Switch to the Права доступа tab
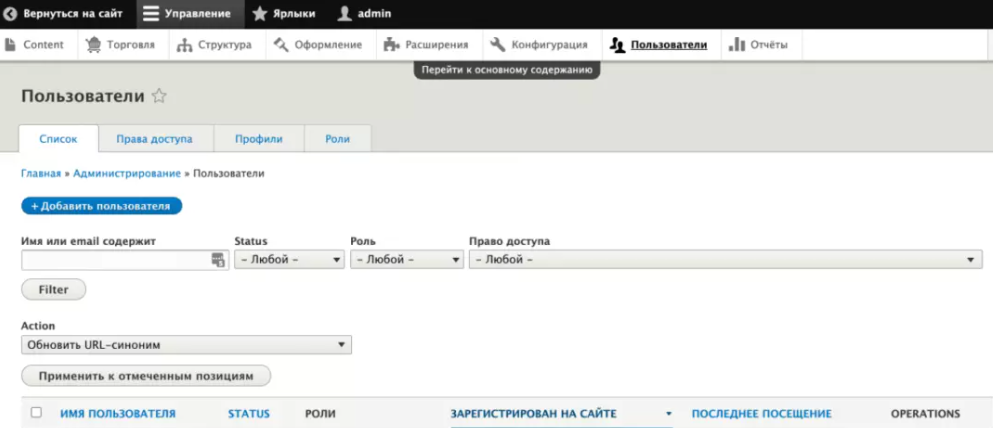 click(x=155, y=139)
